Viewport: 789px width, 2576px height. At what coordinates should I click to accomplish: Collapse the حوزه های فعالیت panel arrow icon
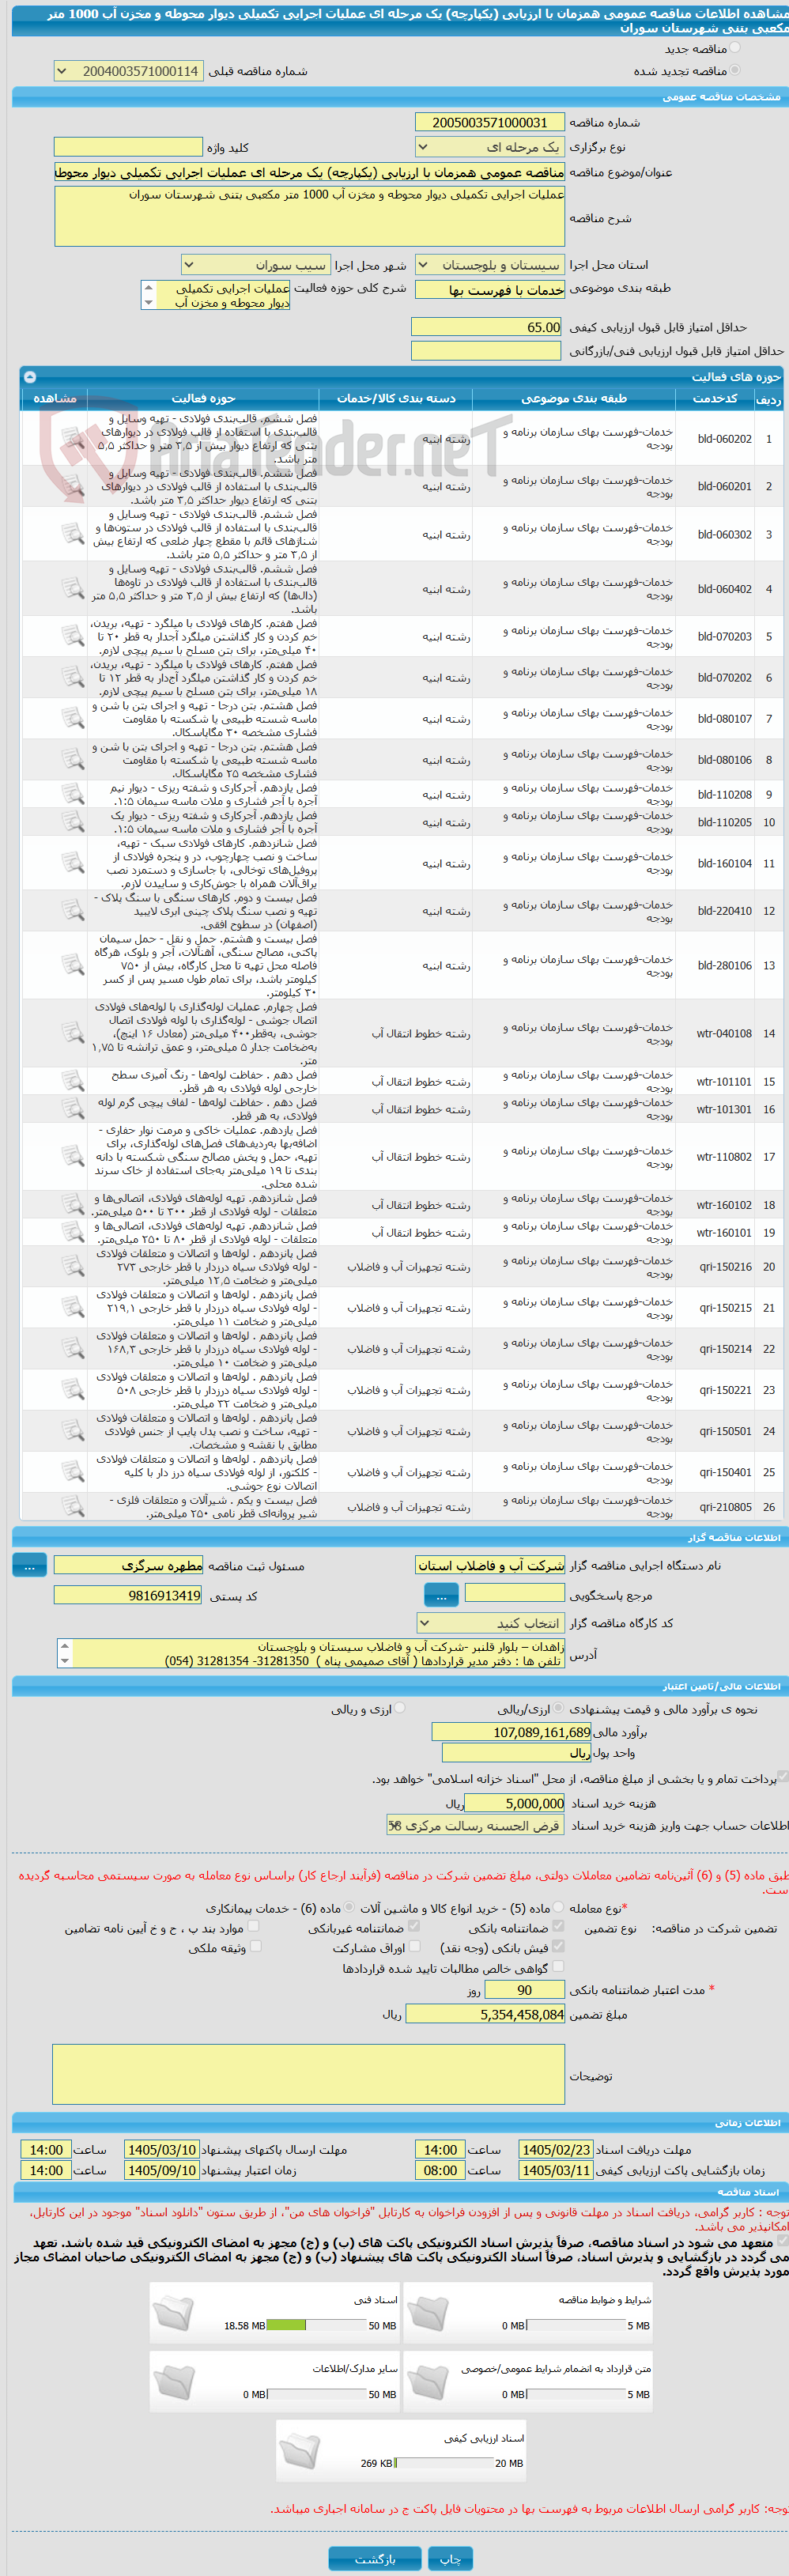30,377
